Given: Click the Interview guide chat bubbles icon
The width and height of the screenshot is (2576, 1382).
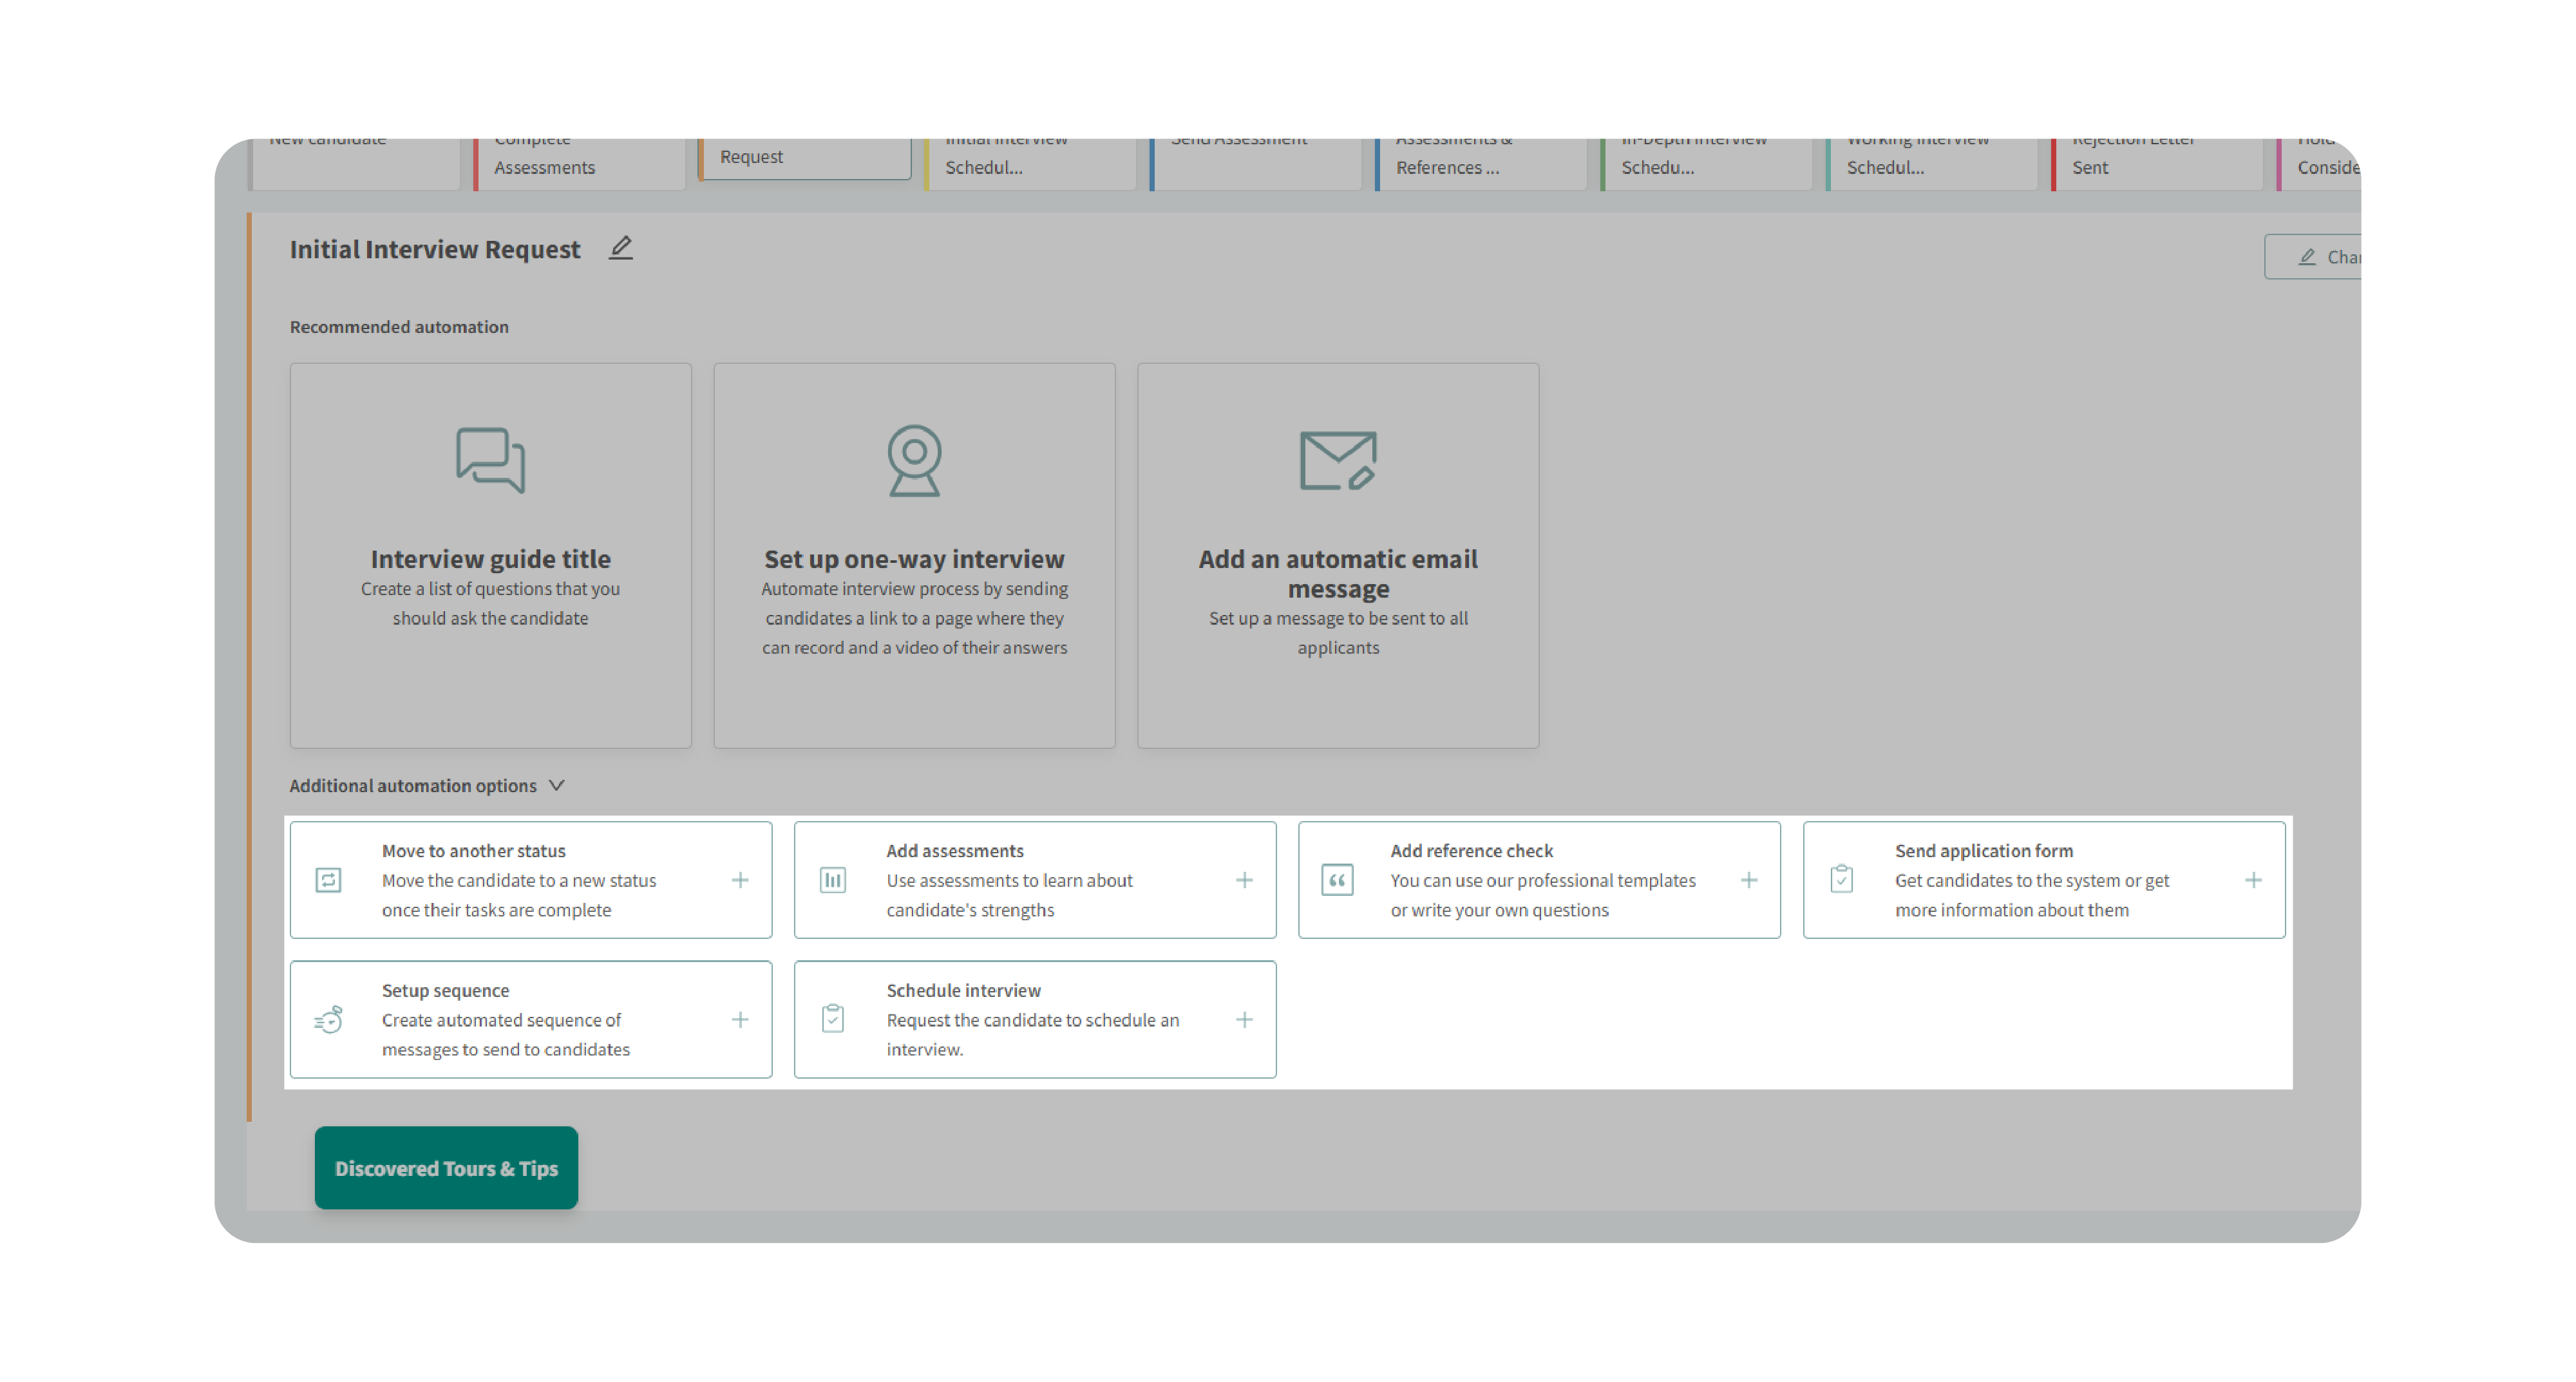Looking at the screenshot, I should (490, 460).
